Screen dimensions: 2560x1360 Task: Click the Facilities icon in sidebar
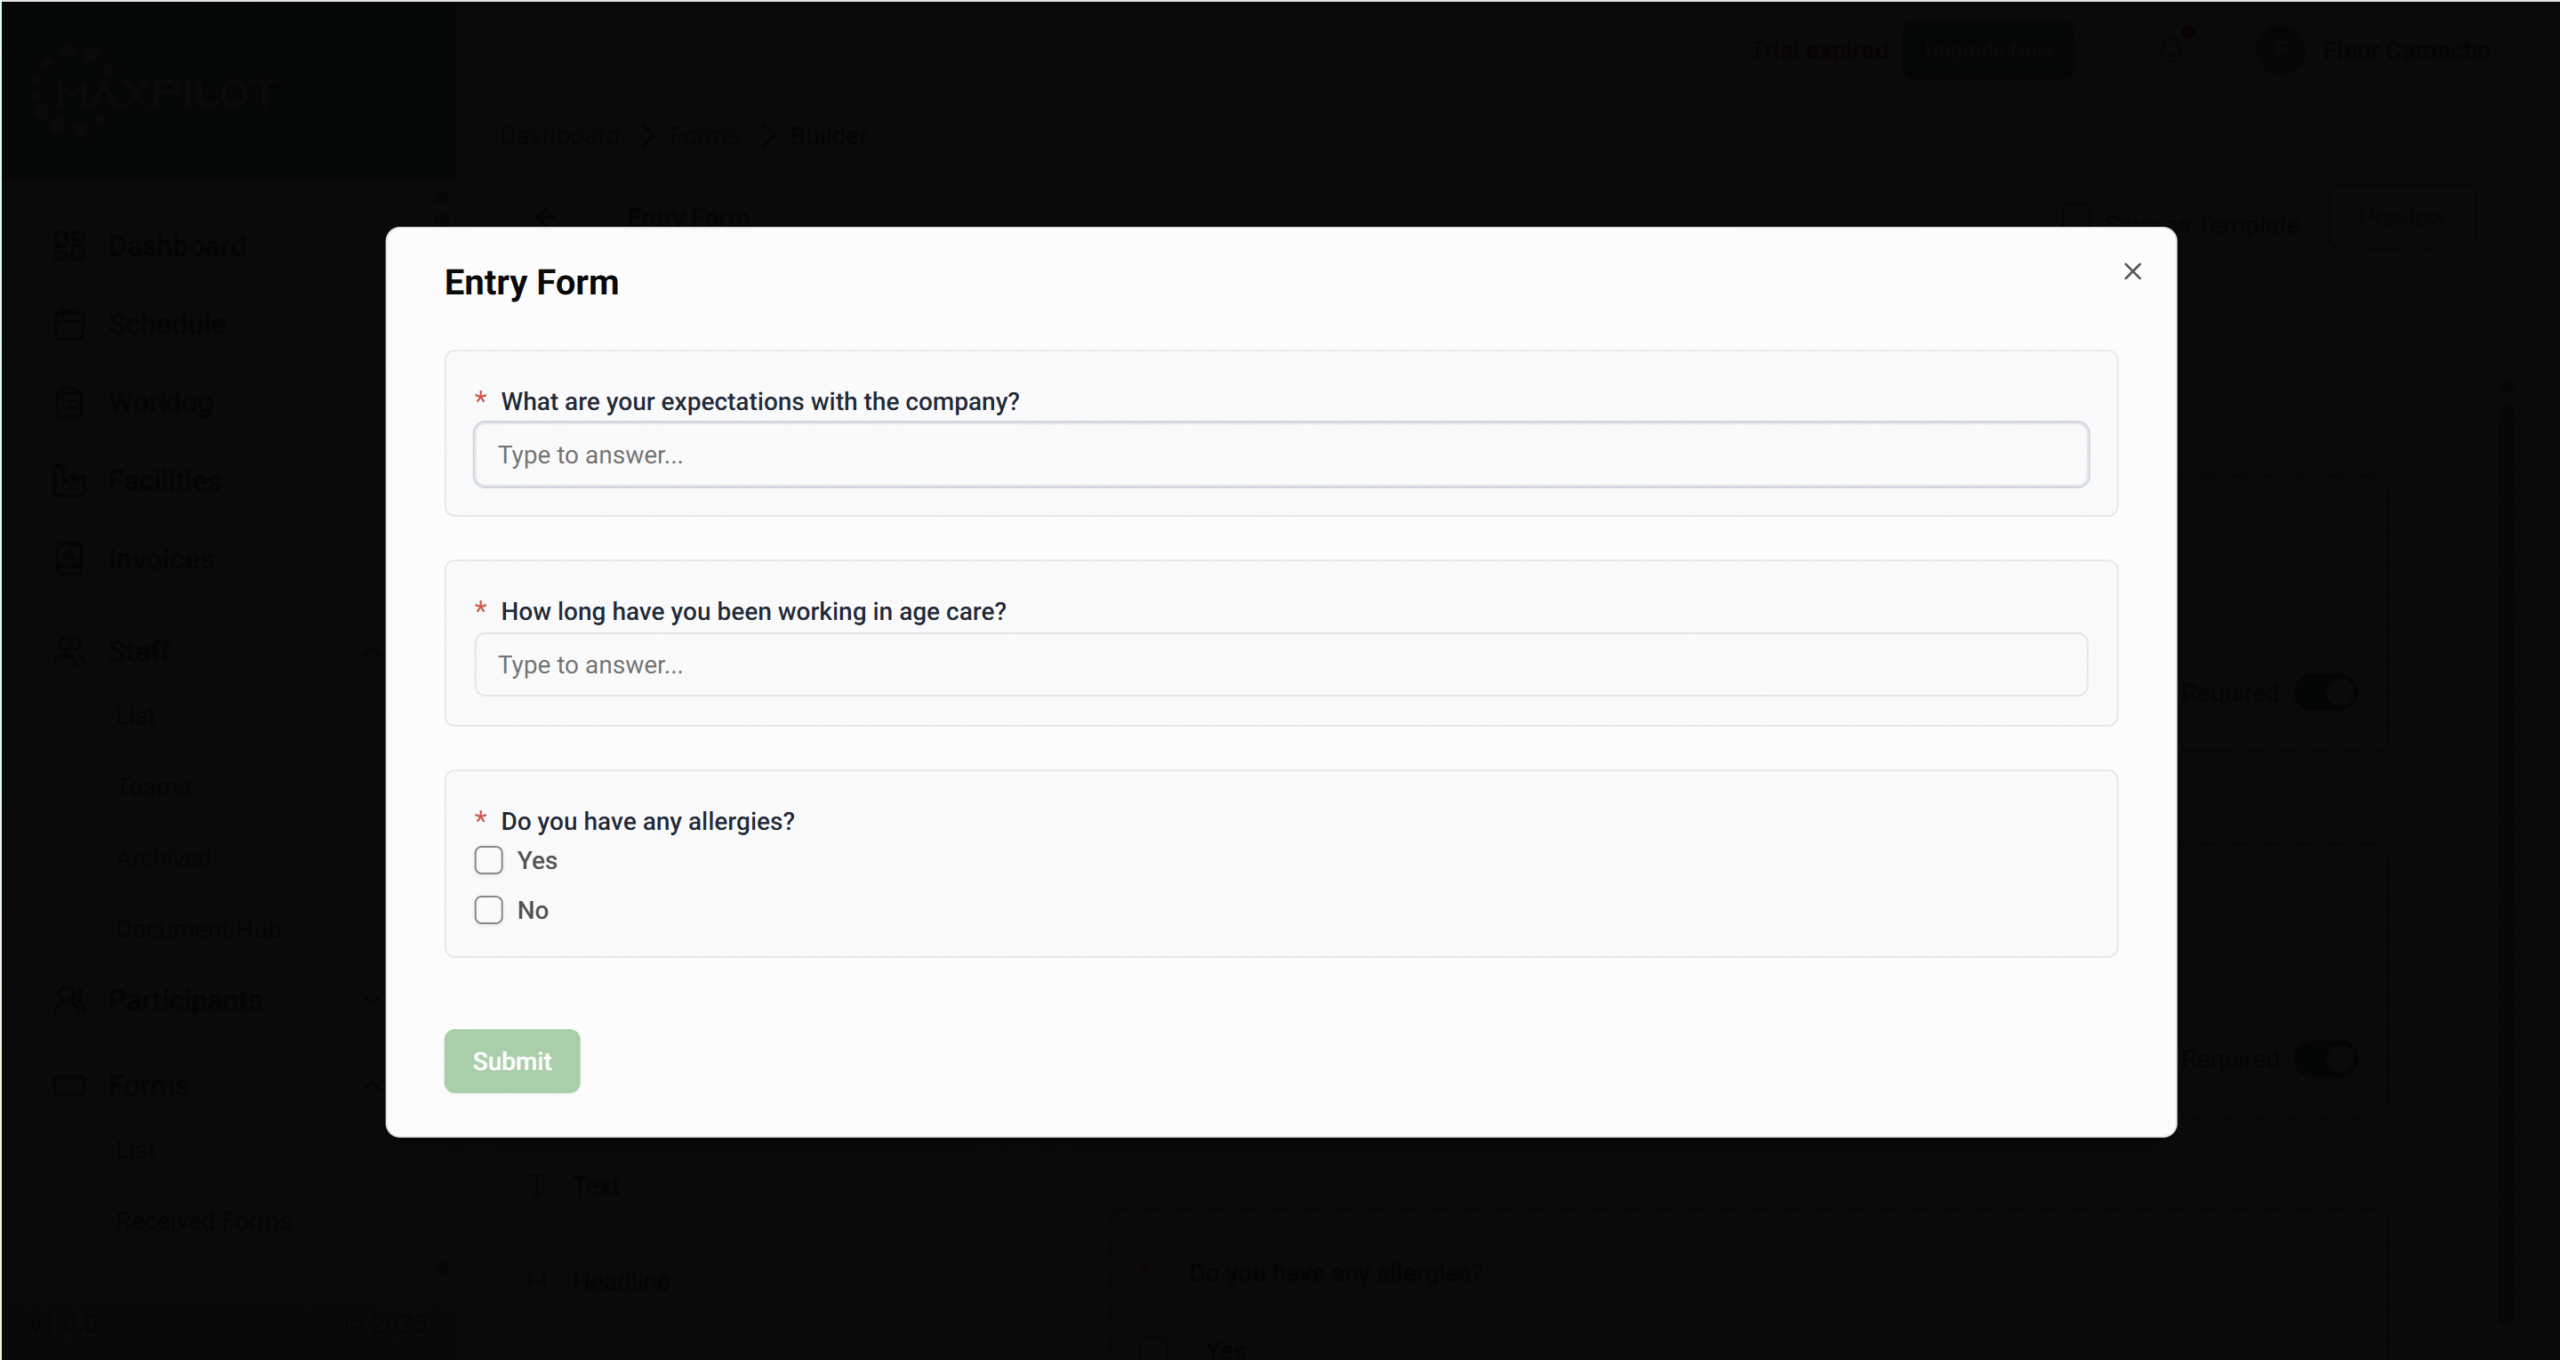point(68,481)
